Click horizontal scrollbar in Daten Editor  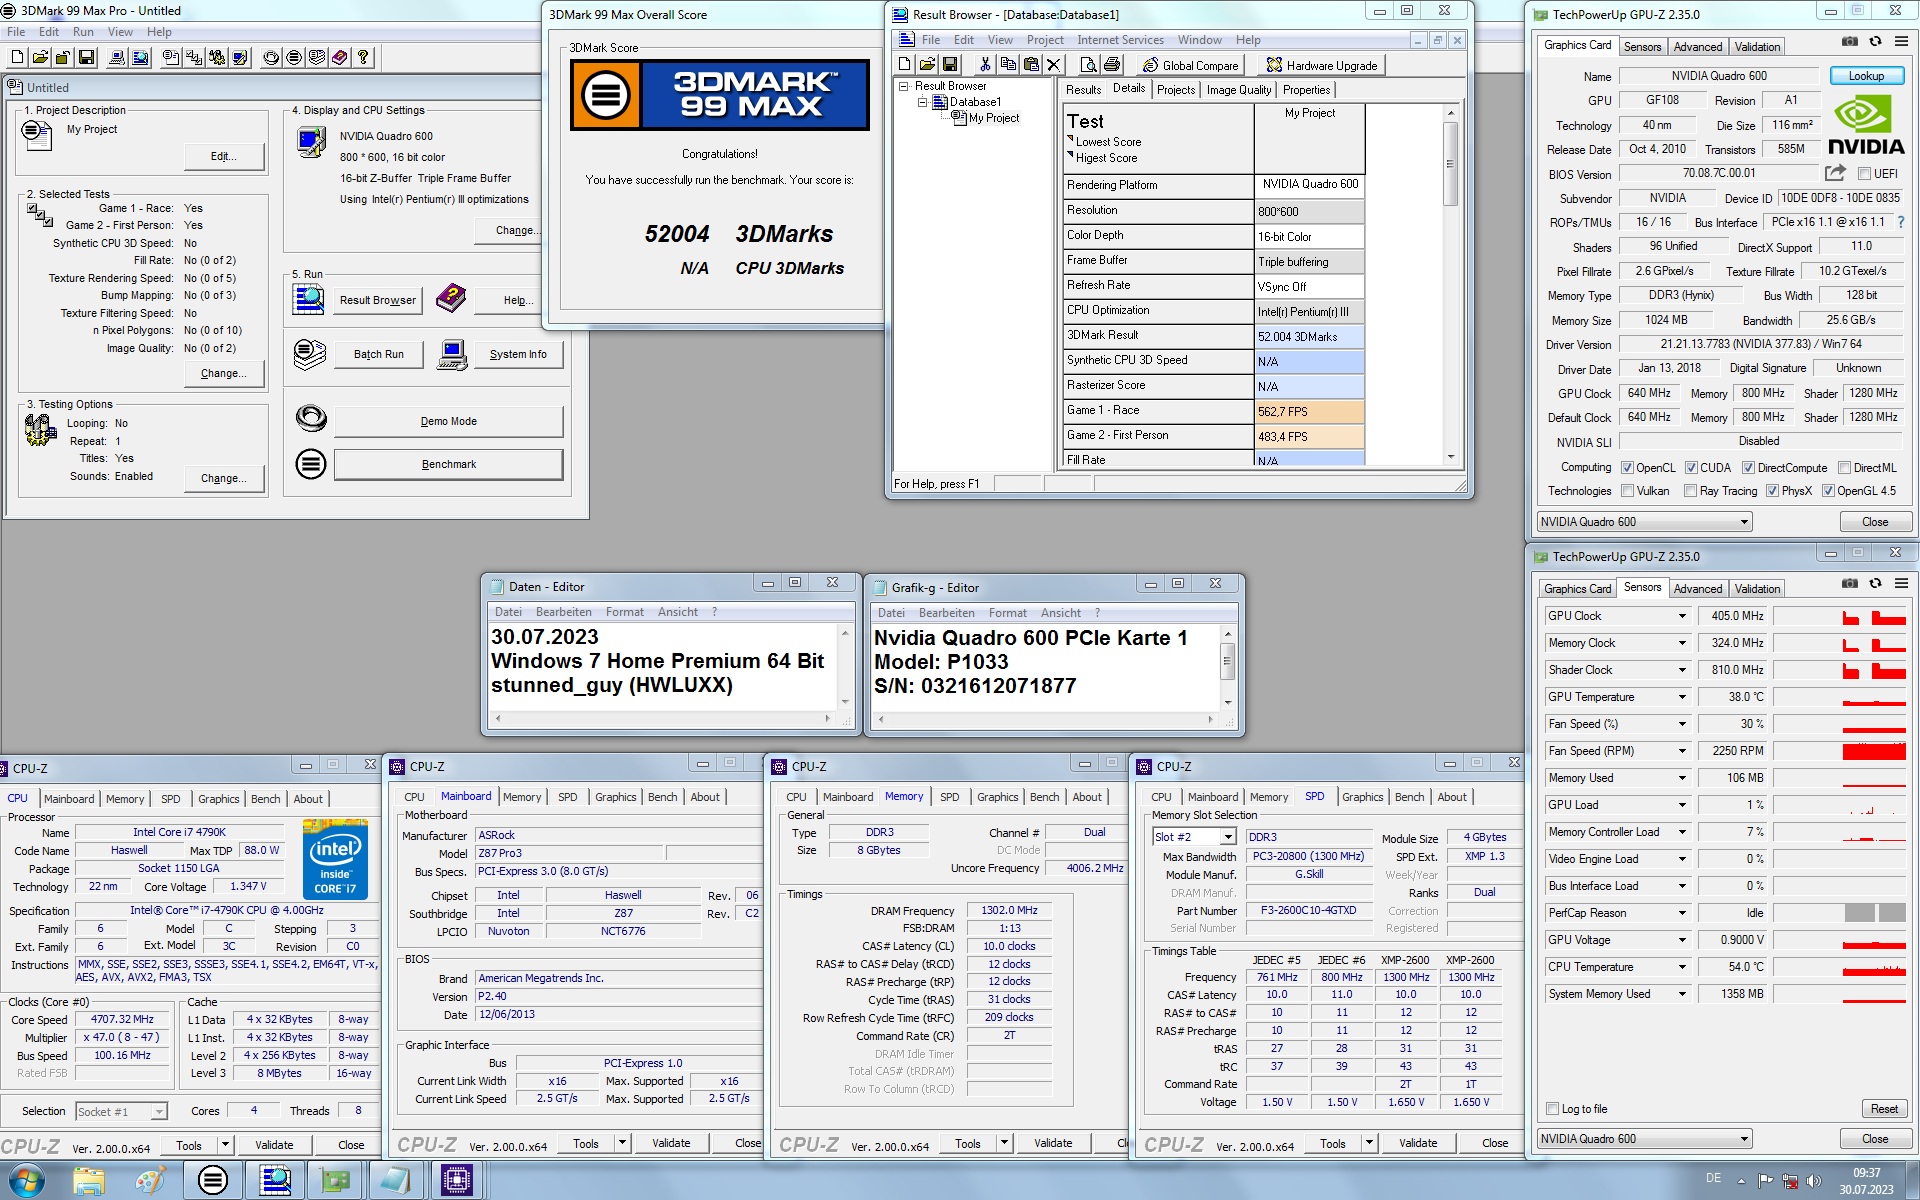pyautogui.click(x=661, y=718)
